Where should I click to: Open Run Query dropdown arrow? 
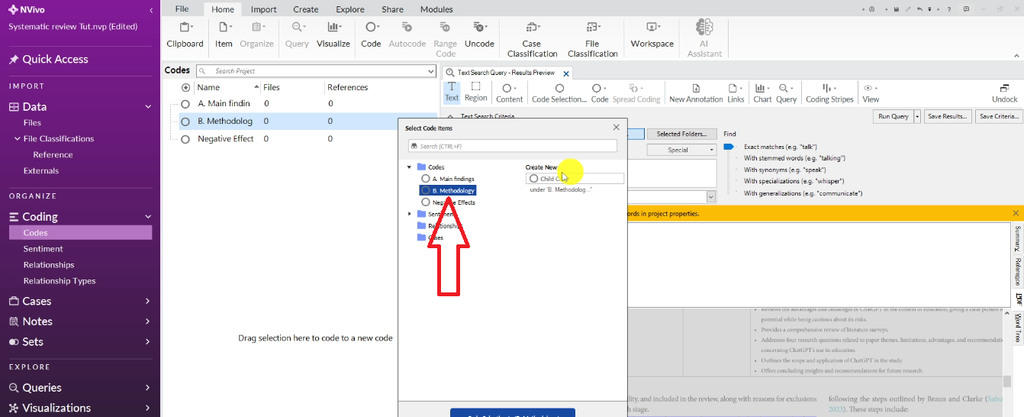point(918,116)
